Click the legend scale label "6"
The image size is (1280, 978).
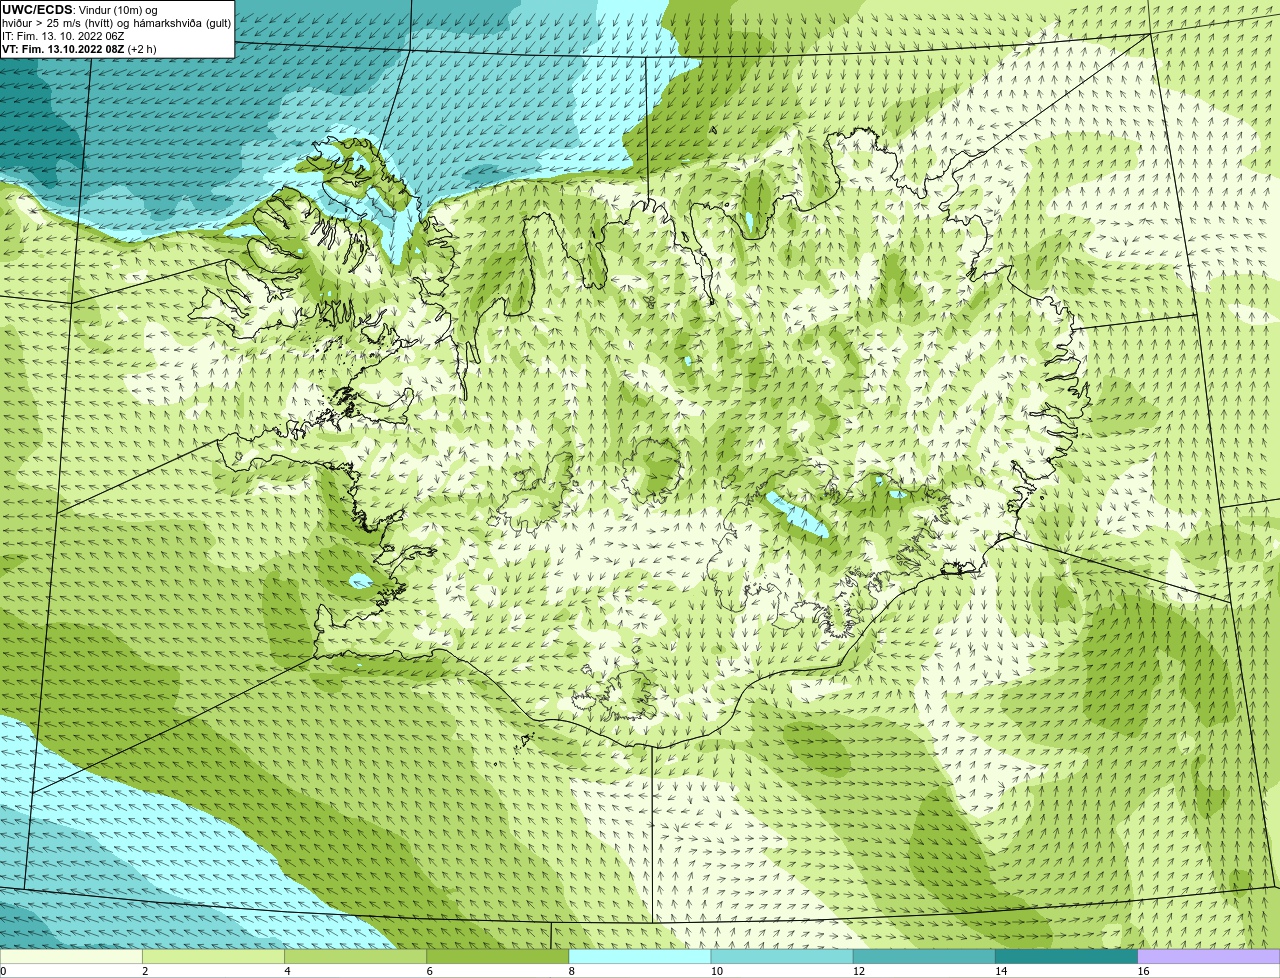[430, 971]
